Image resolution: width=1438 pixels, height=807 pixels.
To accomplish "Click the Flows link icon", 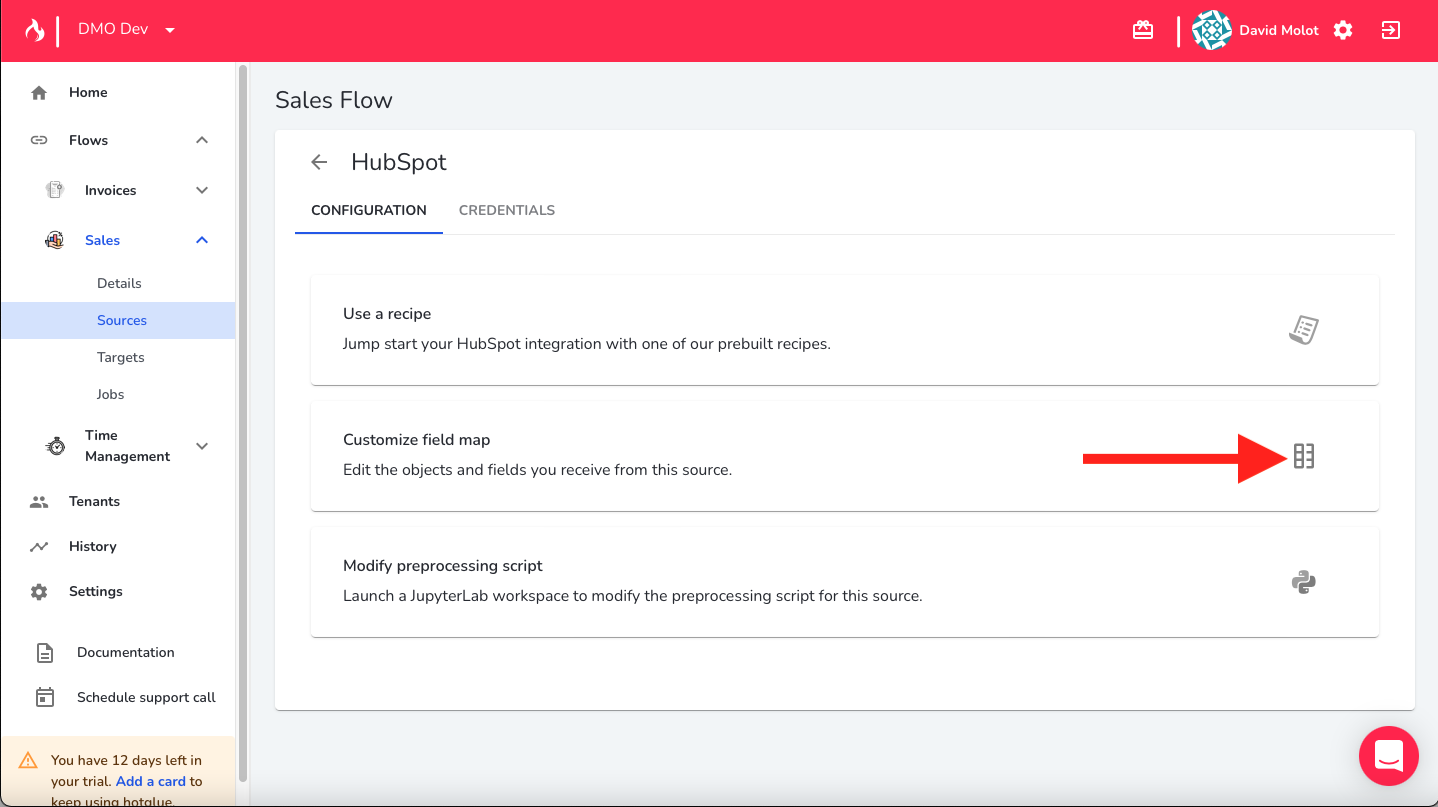I will [39, 140].
